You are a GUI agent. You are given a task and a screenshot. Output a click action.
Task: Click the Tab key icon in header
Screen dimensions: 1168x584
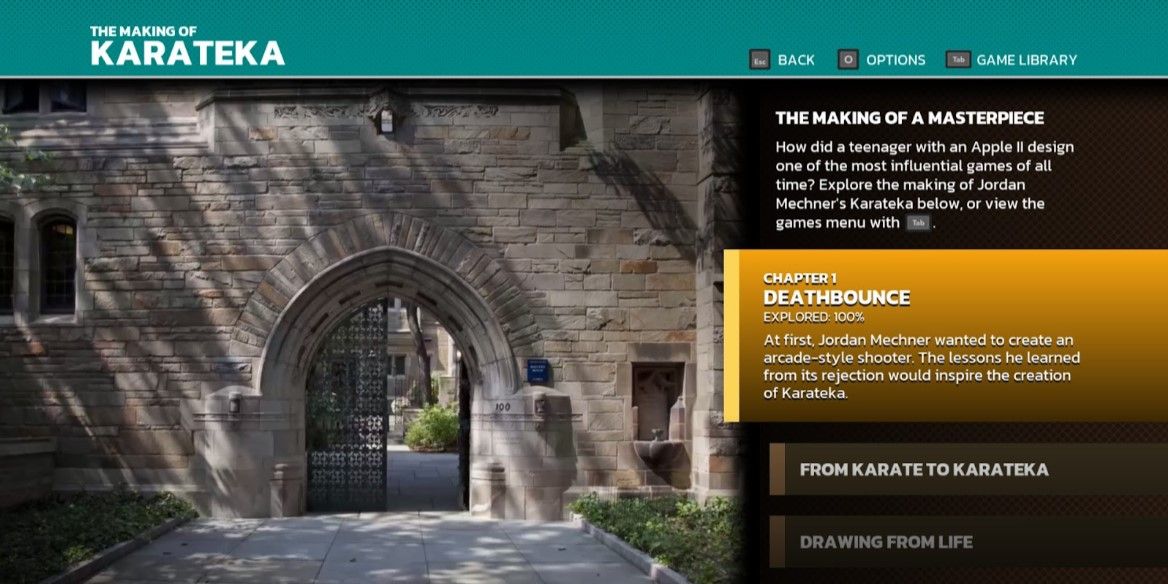coord(958,60)
